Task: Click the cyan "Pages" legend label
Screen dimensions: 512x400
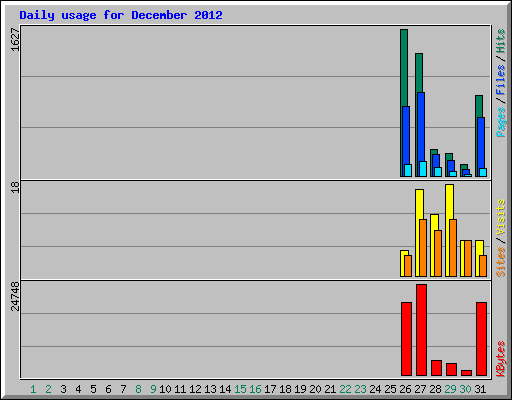Action: (500, 122)
